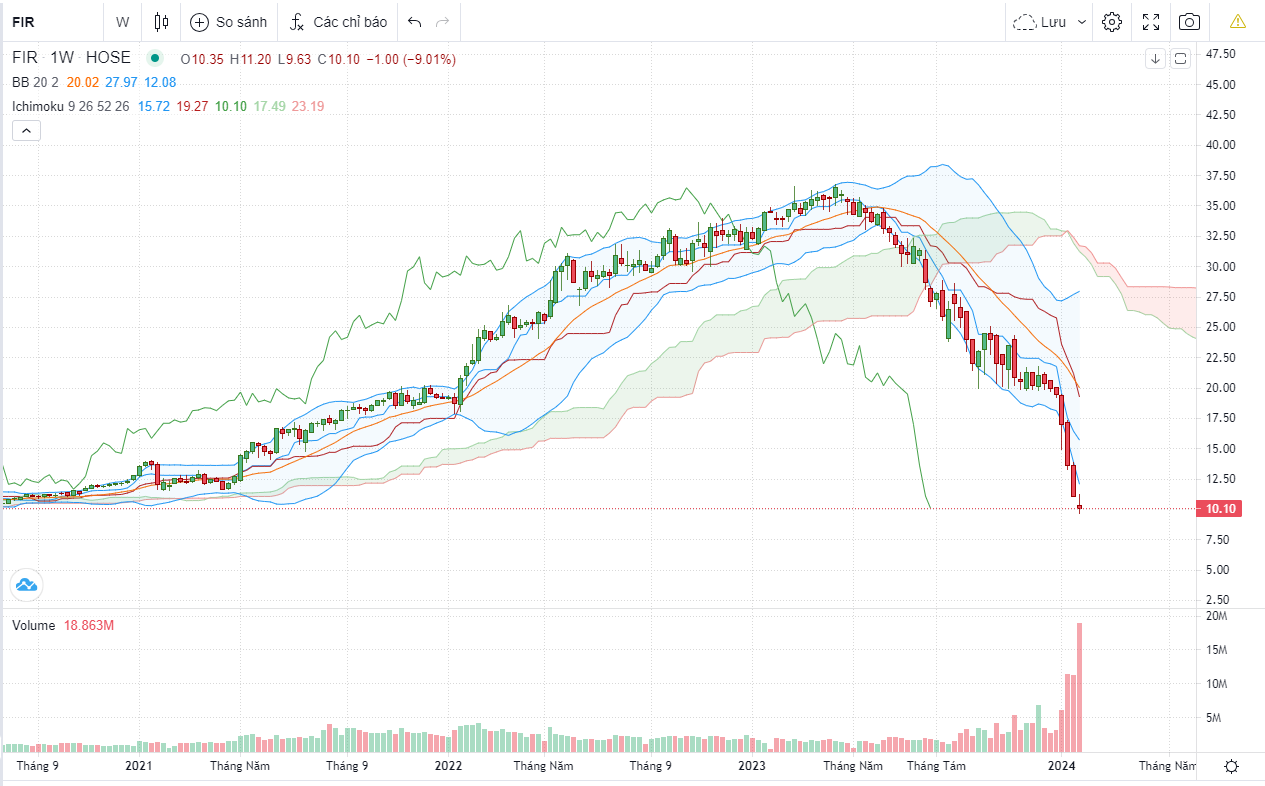The width and height of the screenshot is (1265, 786).
Task: Collapse the indicator legend with the chevron
Action: point(26,130)
